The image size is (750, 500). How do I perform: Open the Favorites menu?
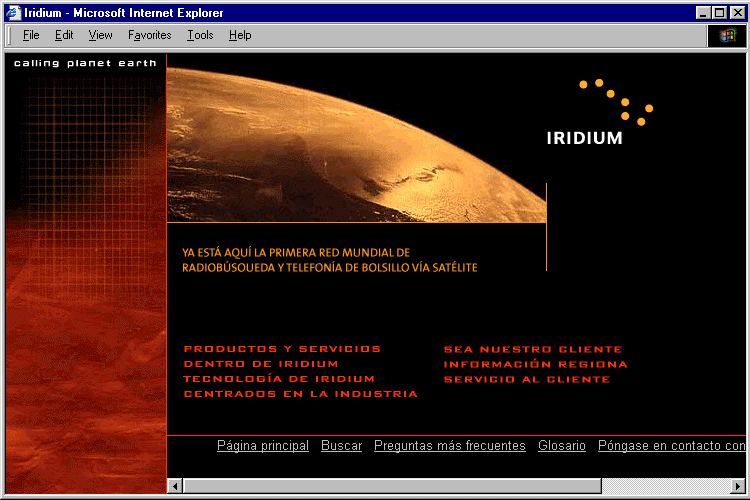tap(150, 35)
